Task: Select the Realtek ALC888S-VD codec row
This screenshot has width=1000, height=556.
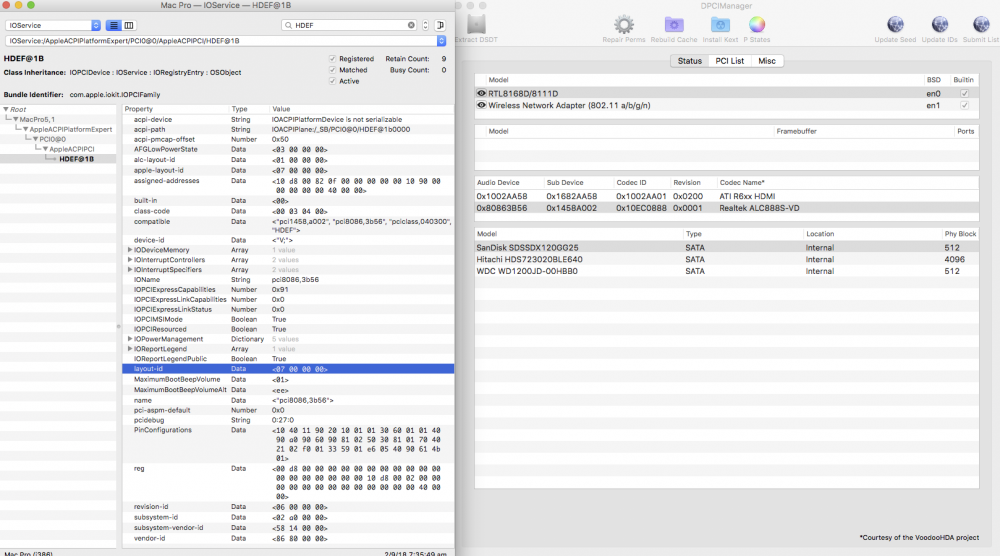Action: click(x=726, y=208)
